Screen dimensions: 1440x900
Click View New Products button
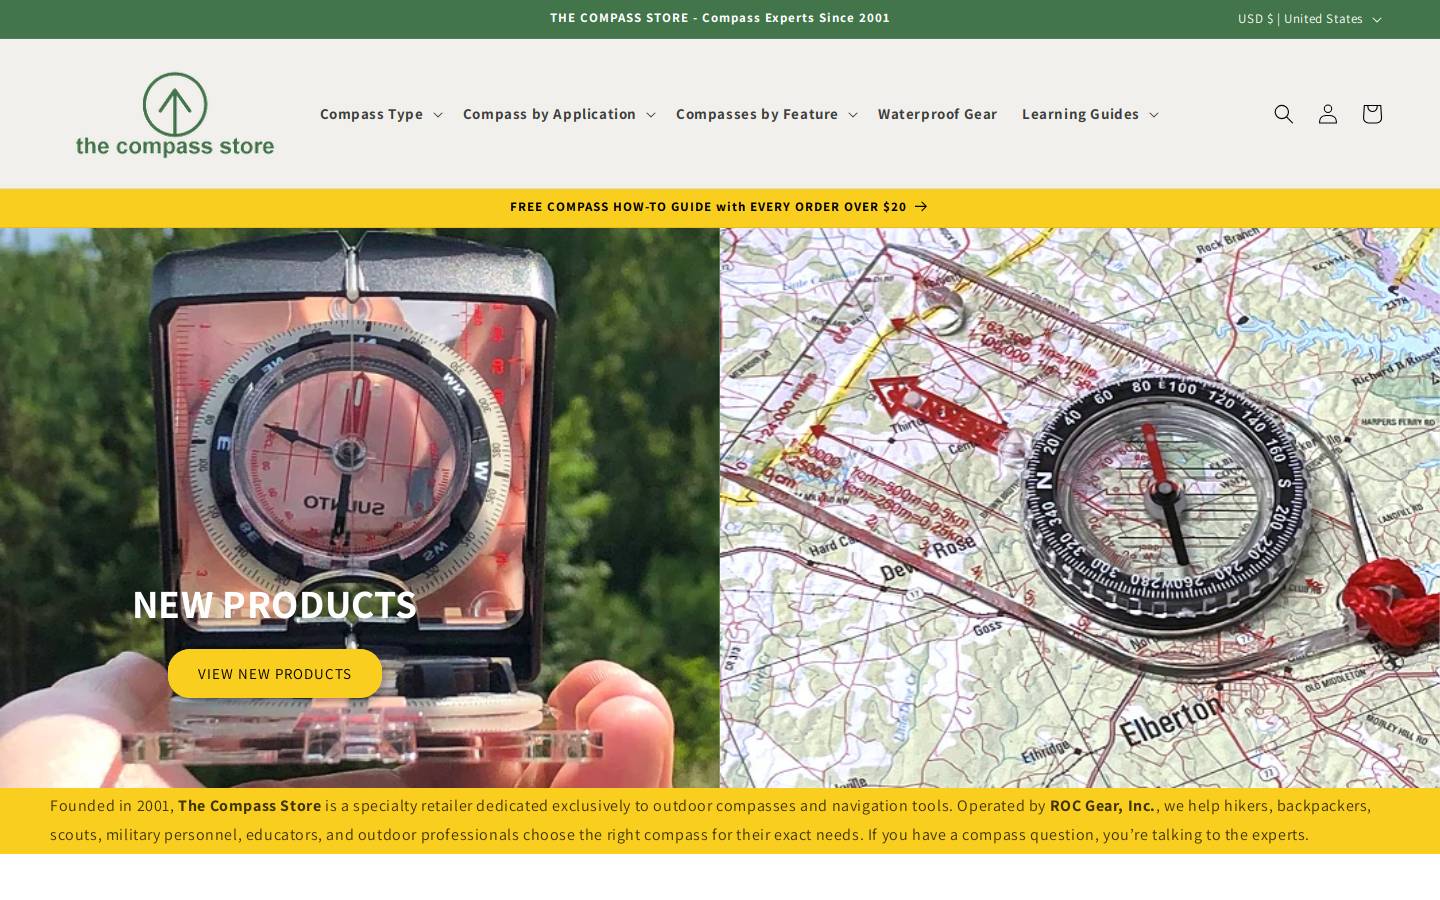click(275, 674)
